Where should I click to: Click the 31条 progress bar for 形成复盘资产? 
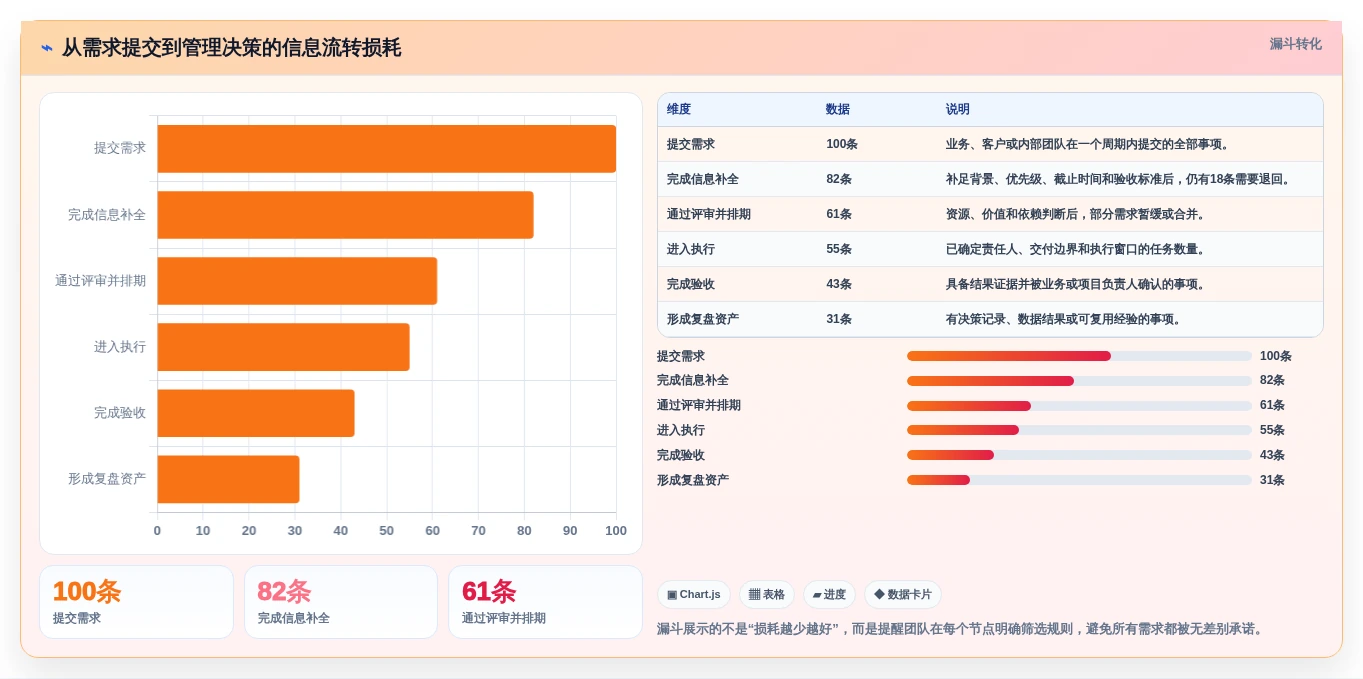(x=1079, y=480)
